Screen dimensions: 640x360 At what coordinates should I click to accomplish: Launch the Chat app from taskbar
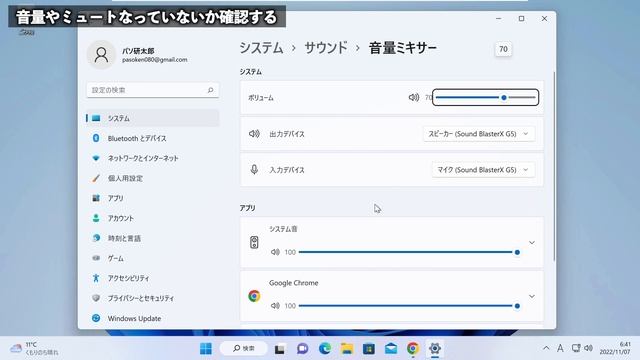pyautogui.click(x=302, y=349)
